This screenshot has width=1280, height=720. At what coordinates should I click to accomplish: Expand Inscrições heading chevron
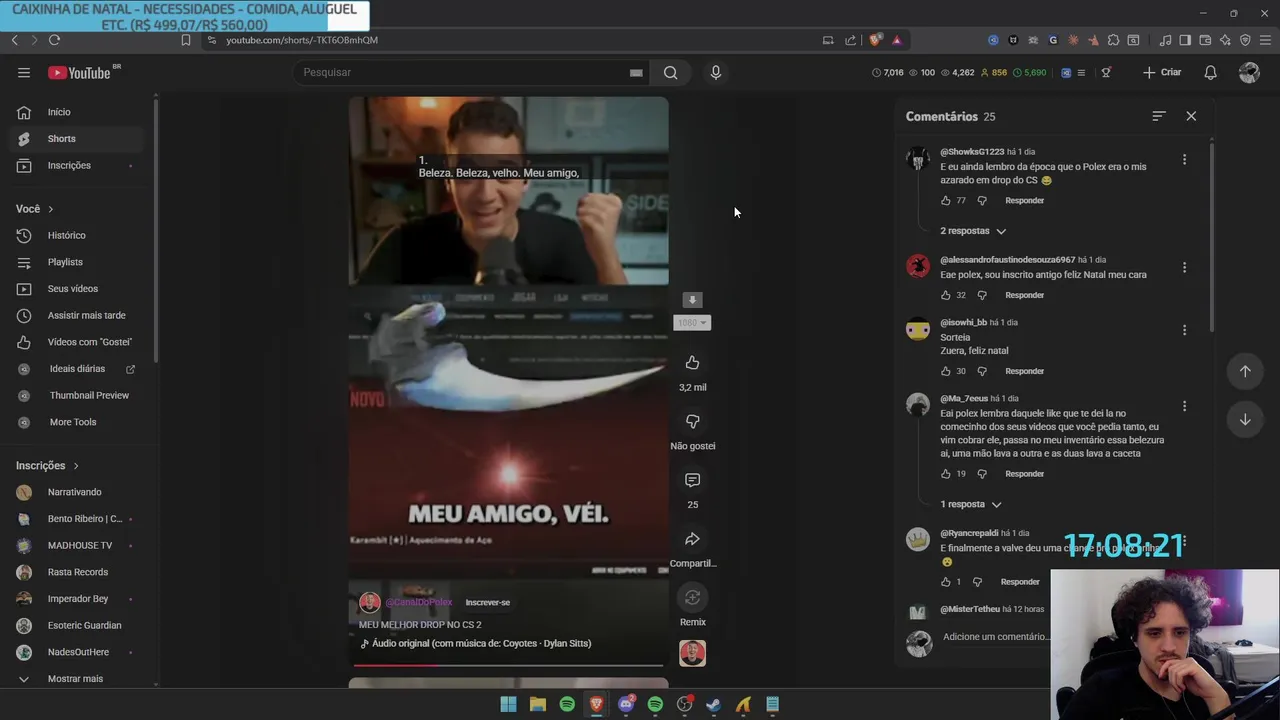tap(75, 466)
